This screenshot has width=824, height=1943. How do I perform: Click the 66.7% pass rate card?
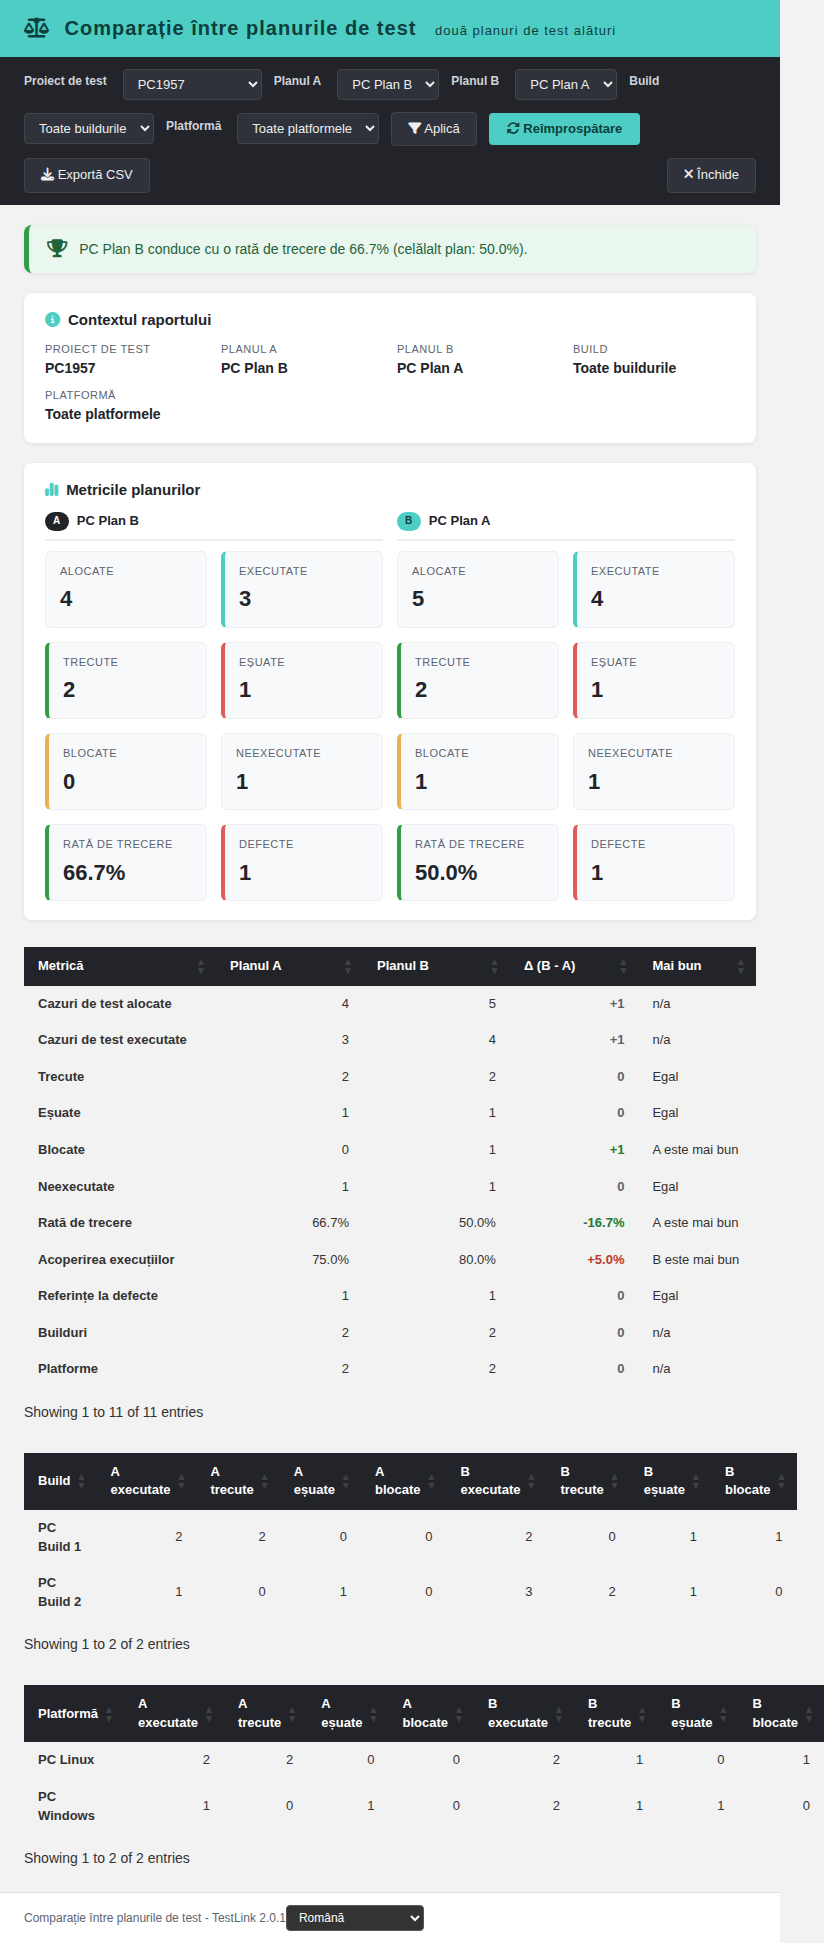[126, 863]
